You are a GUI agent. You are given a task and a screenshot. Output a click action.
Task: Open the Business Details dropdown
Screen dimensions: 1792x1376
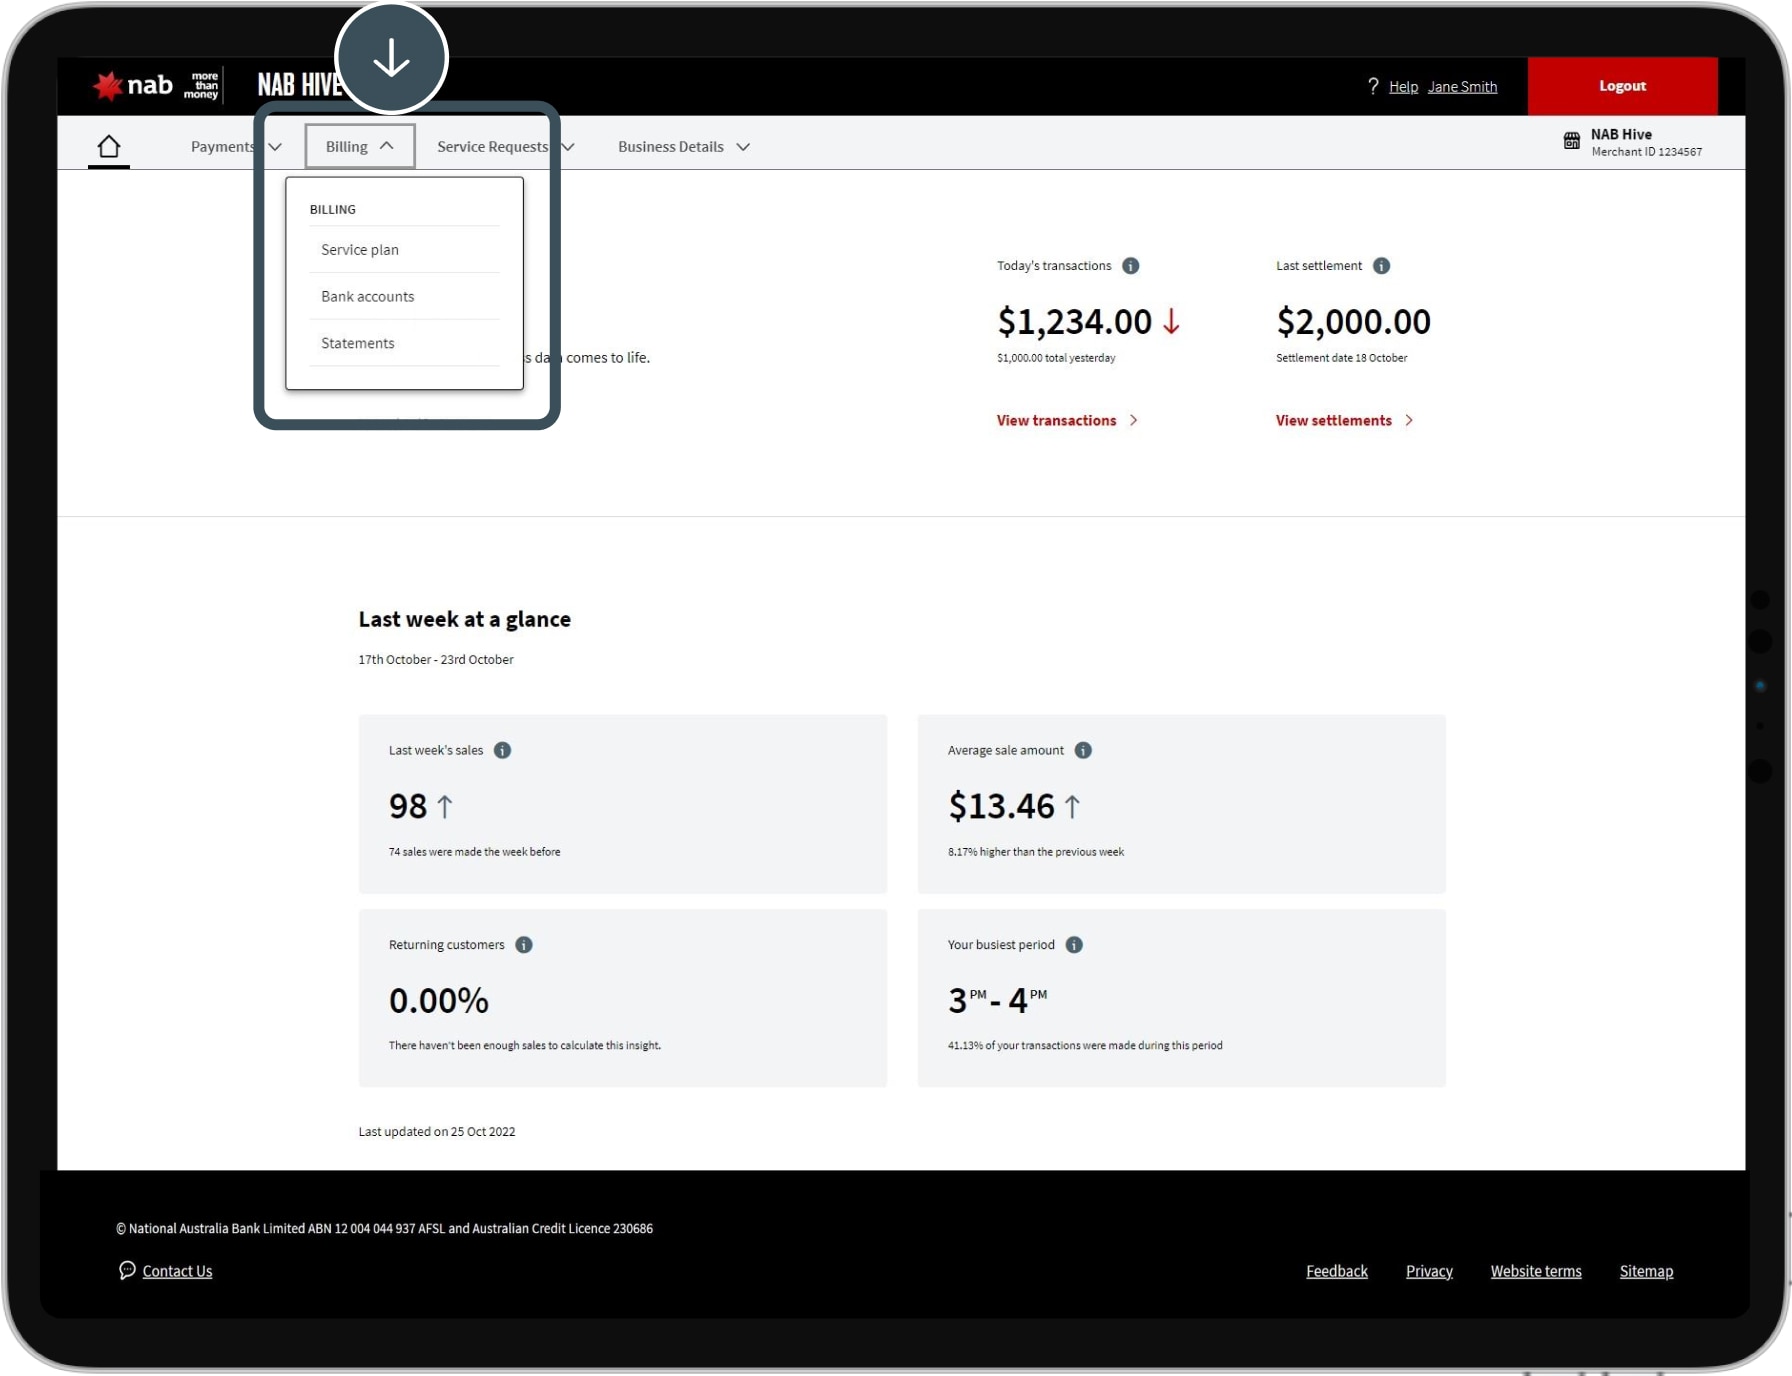point(683,147)
